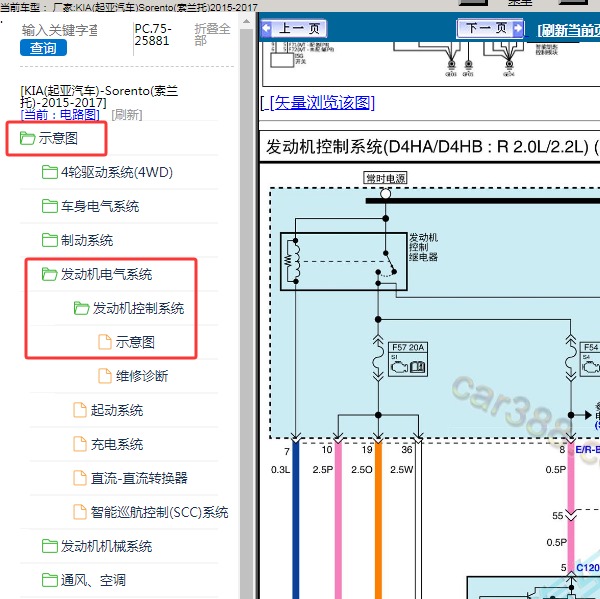
Task: Collapse the top-level 示意图 folder
Action: (x=58, y=138)
